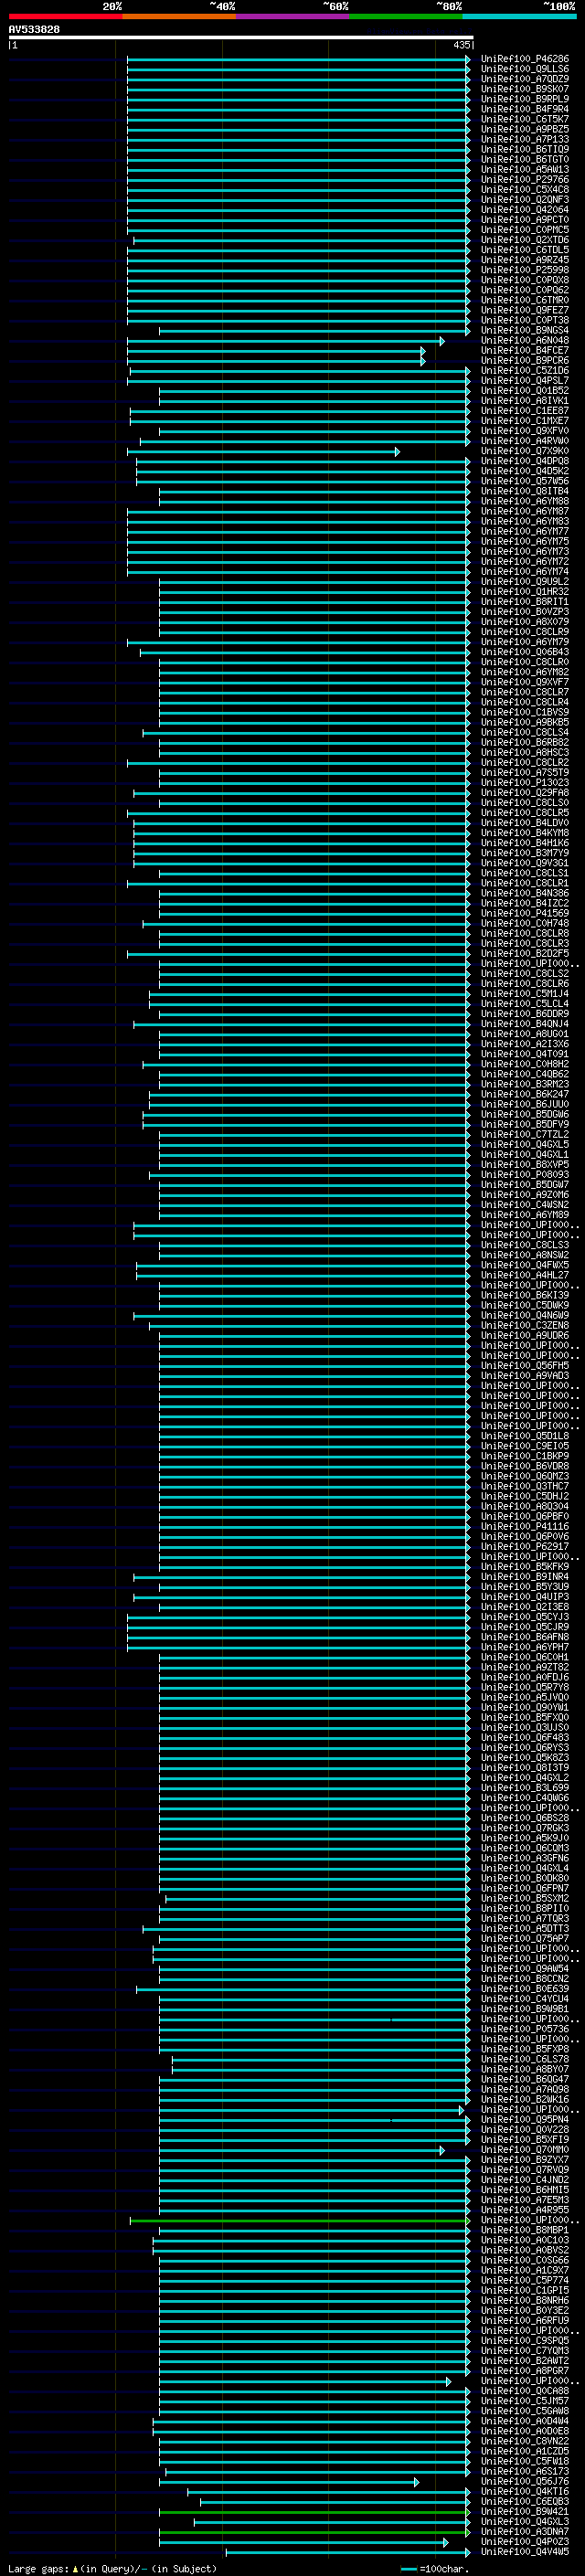
Task: Click the UniRef100_B9NGS4 label
Action: click(524, 330)
